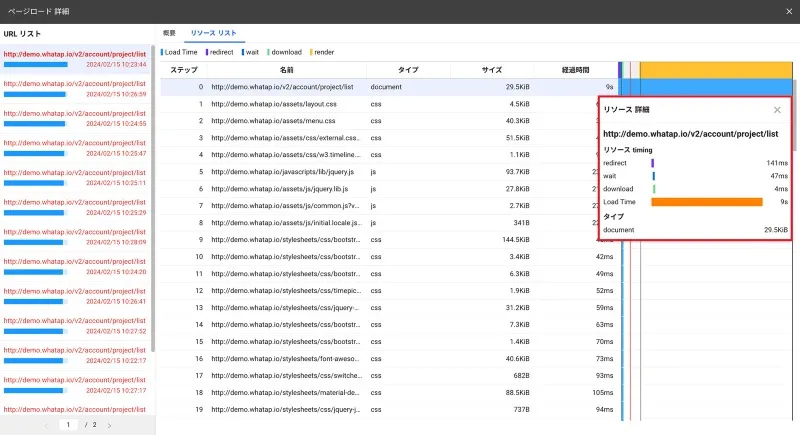
Task: Sort by ステップ column header
Action: pyautogui.click(x=184, y=70)
